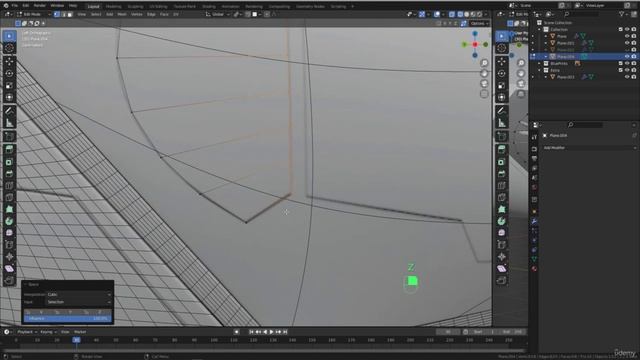Open the Add Modifier dropdown

coord(589,148)
